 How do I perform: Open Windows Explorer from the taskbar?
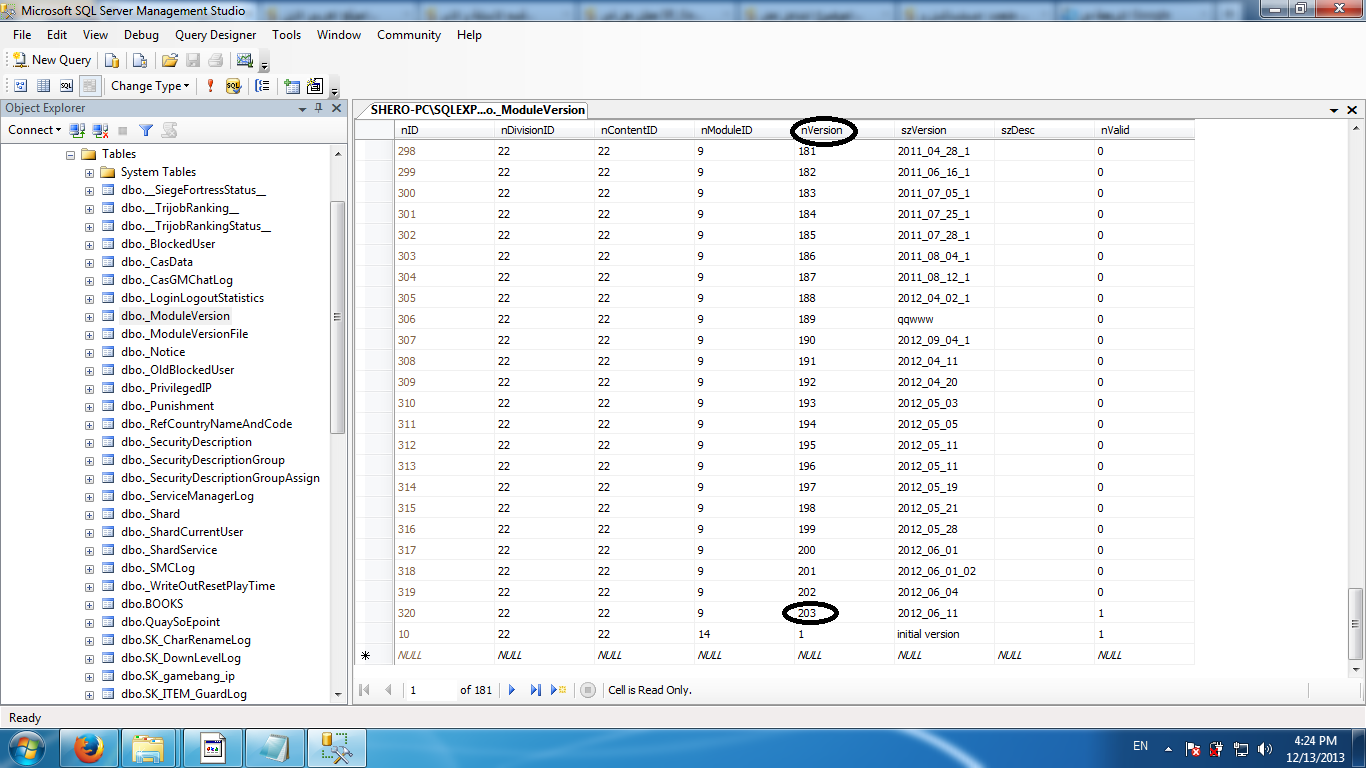pos(149,748)
